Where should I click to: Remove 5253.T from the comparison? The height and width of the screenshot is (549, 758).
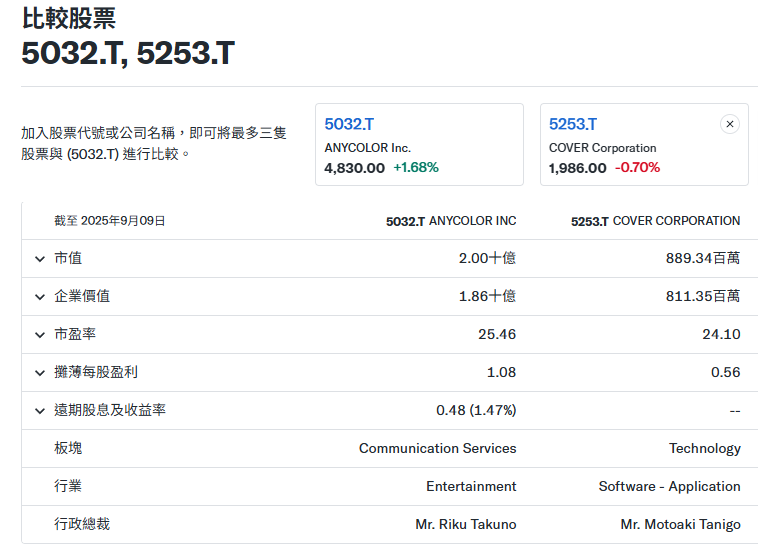click(730, 124)
